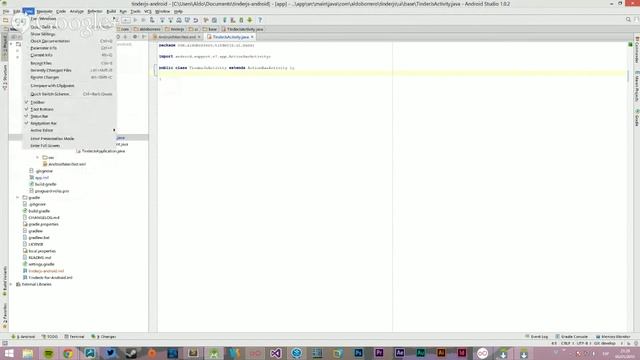Open the Help question-mark toolbar icon
Screen dimensions: 640x360
pyautogui.click(x=260, y=20)
